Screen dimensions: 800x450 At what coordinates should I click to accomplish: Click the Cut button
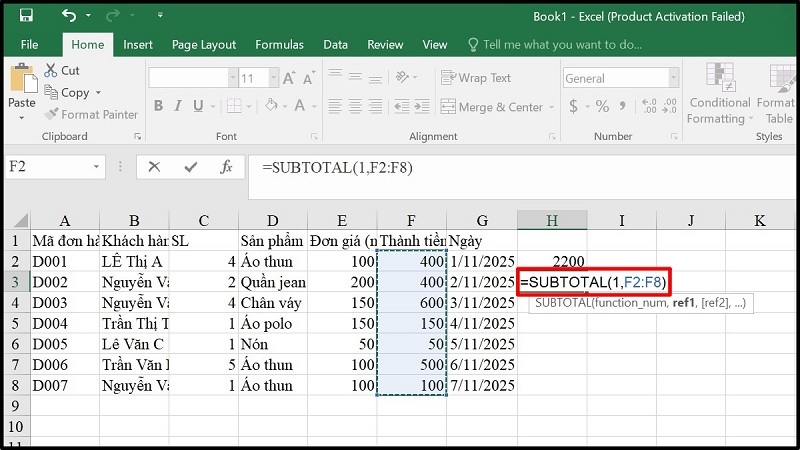tap(62, 70)
